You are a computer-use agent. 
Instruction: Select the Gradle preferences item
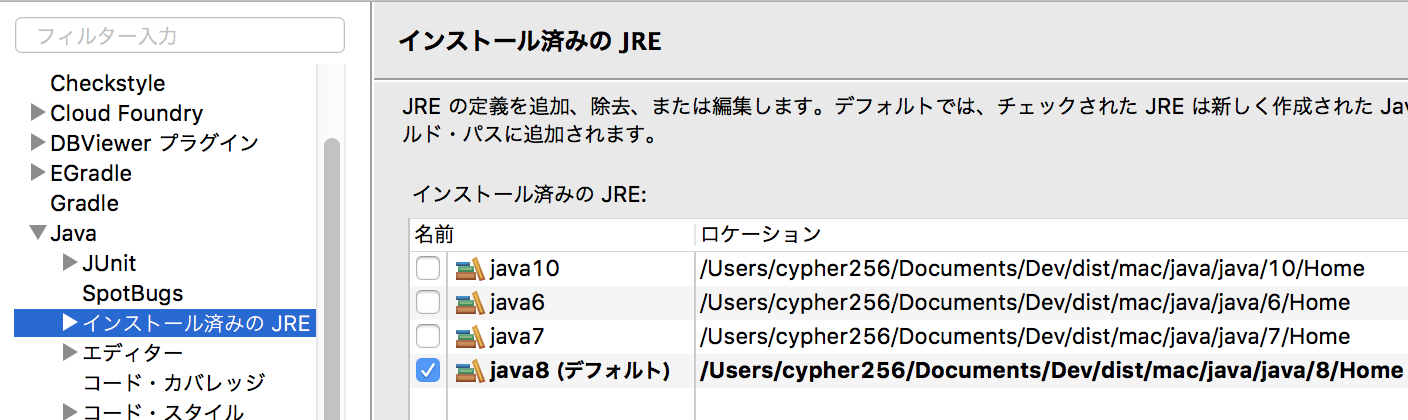pyautogui.click(x=85, y=203)
